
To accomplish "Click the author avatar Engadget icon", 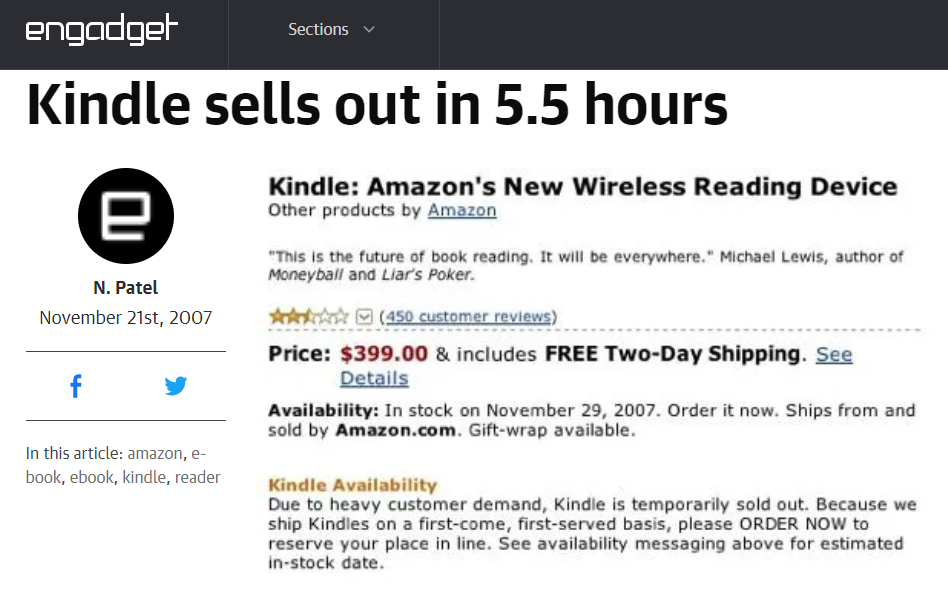I will (x=126, y=216).
